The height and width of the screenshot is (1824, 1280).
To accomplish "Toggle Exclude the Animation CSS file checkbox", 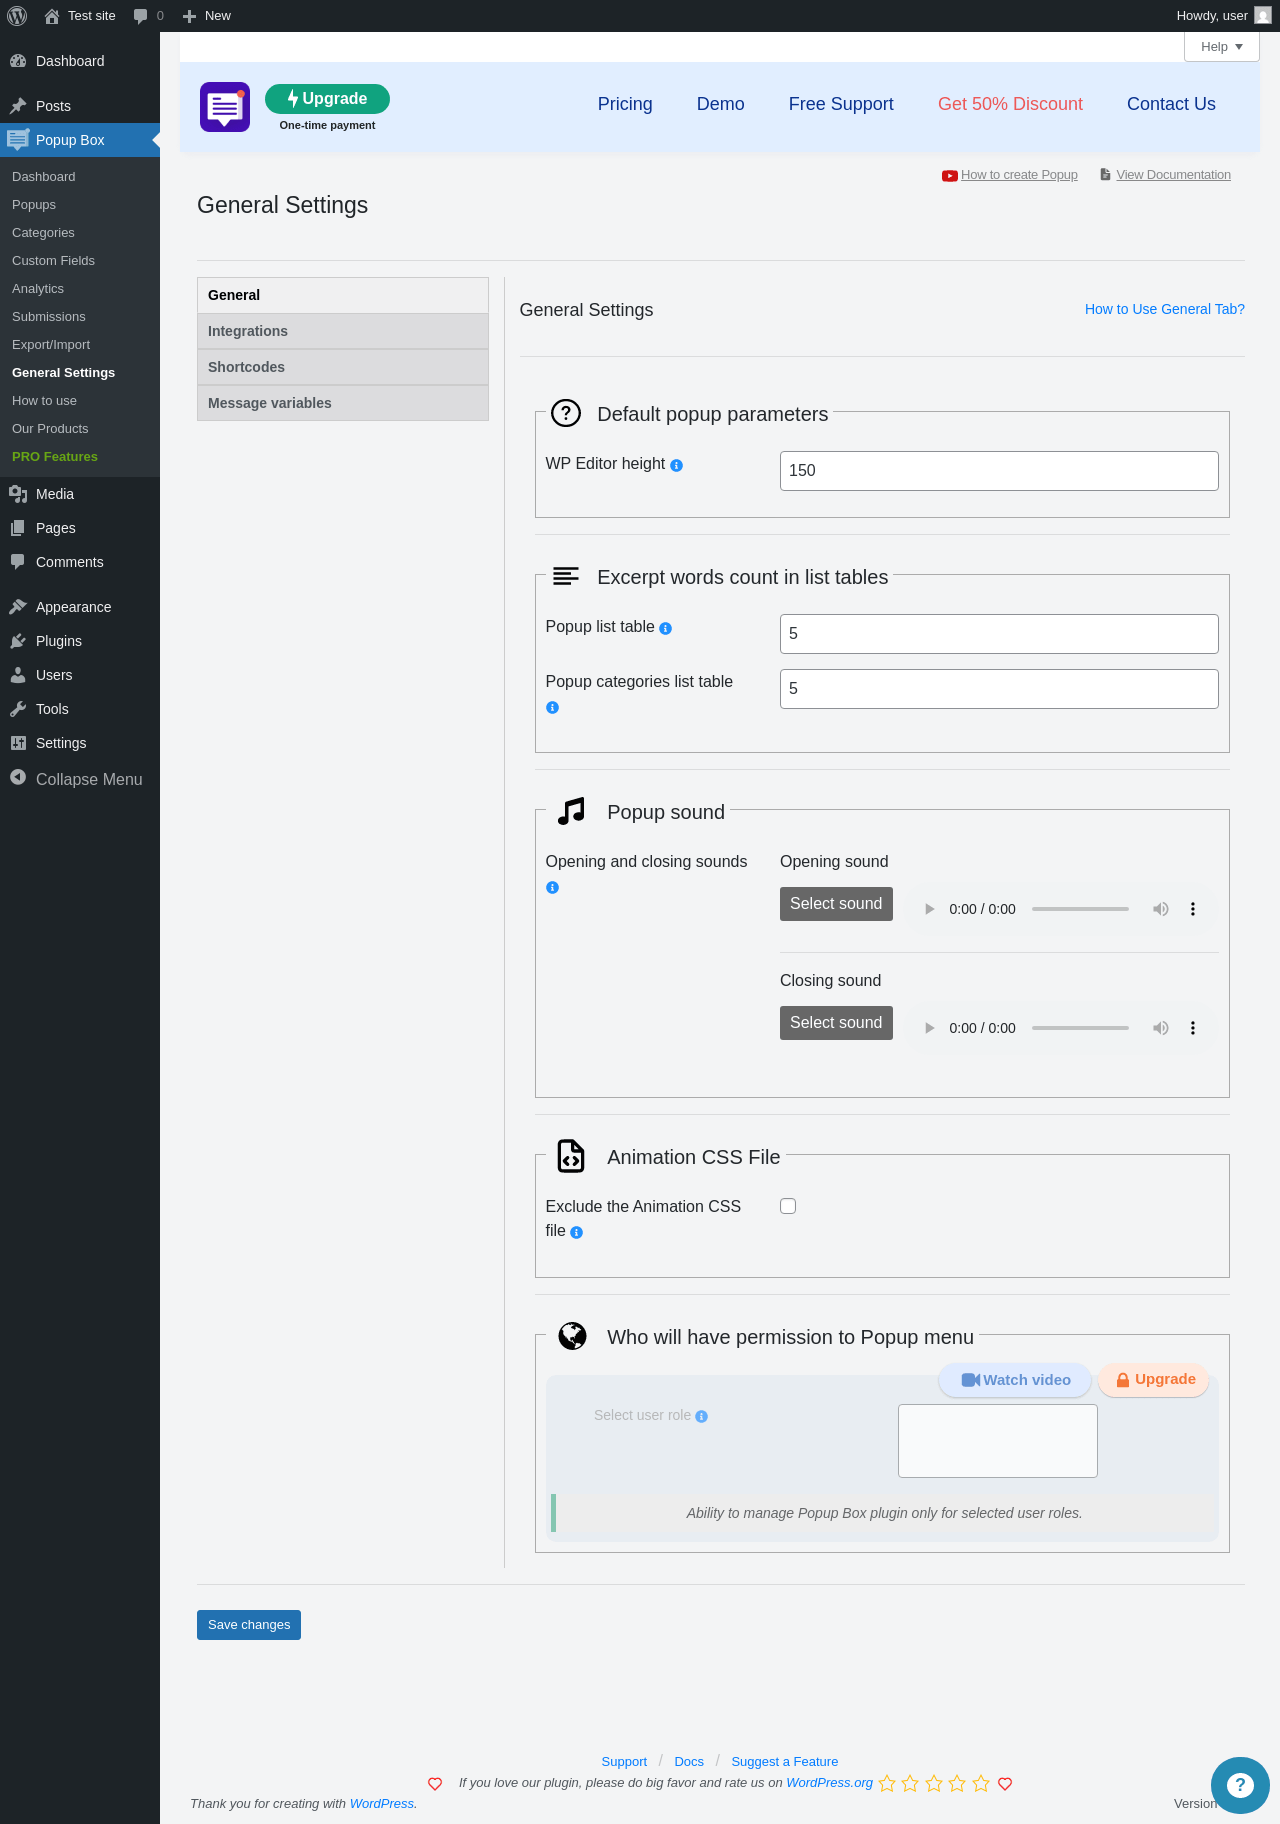I will [x=788, y=1206].
